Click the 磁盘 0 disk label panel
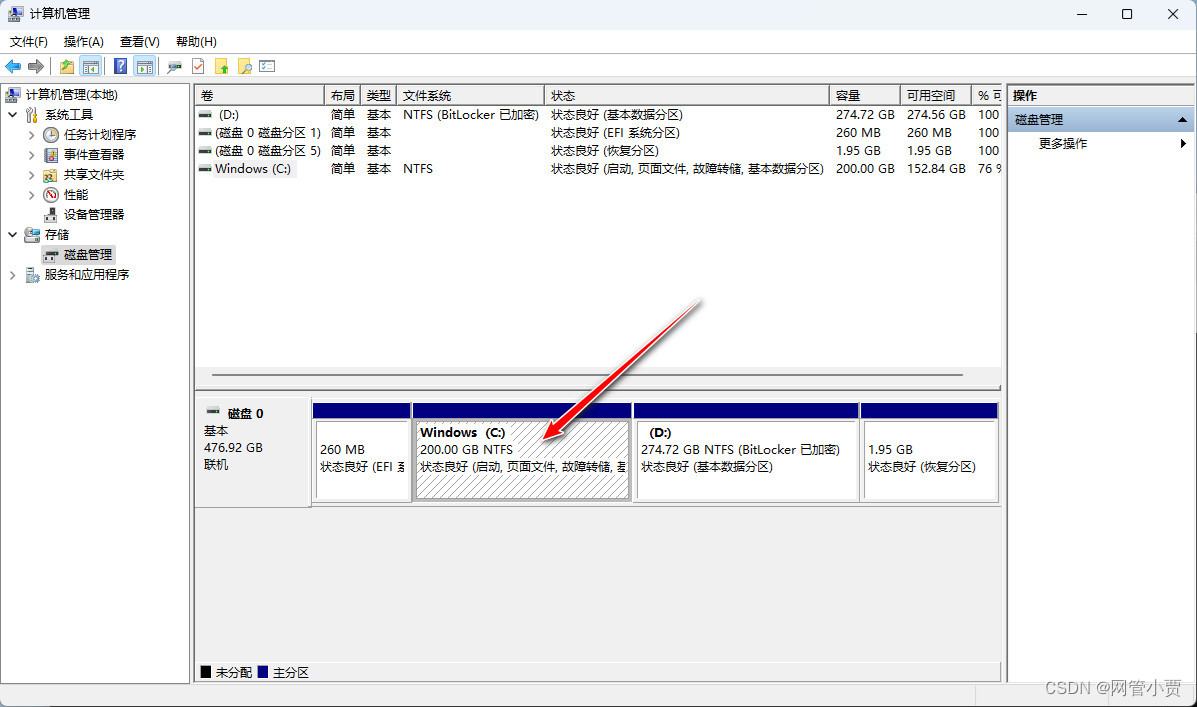This screenshot has height=707, width=1197. click(253, 452)
